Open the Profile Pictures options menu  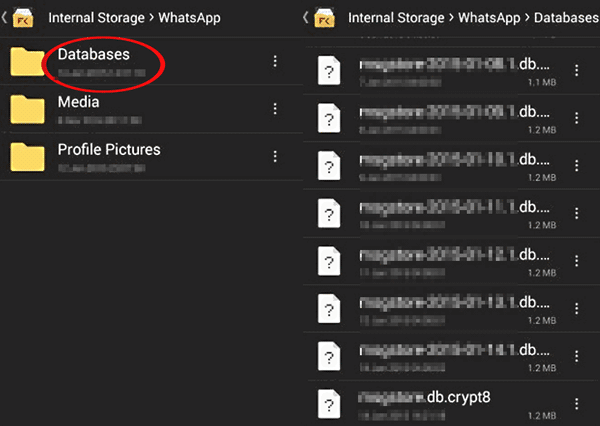point(275,156)
